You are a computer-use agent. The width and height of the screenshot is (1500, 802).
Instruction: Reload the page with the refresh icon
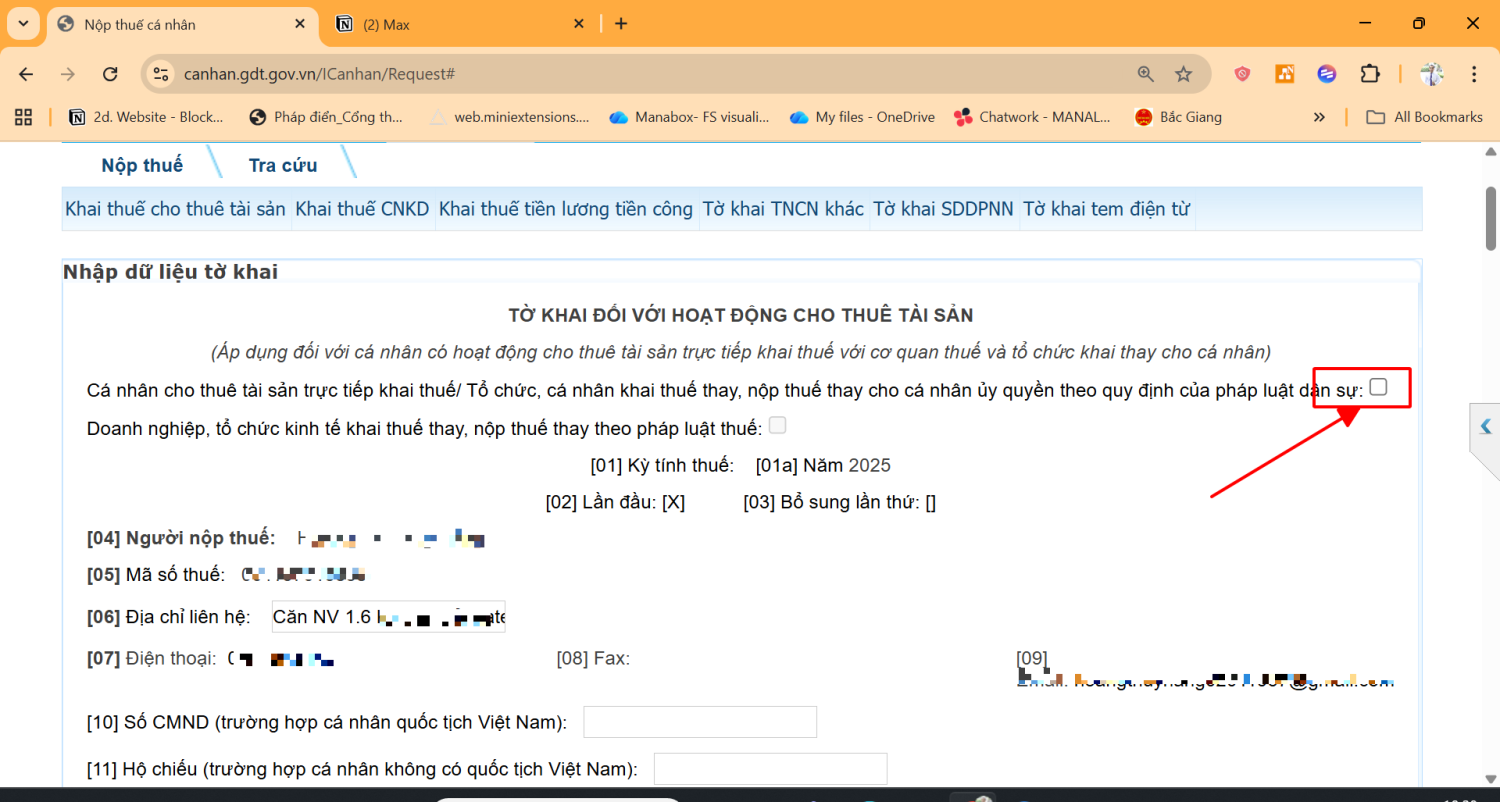coord(111,74)
